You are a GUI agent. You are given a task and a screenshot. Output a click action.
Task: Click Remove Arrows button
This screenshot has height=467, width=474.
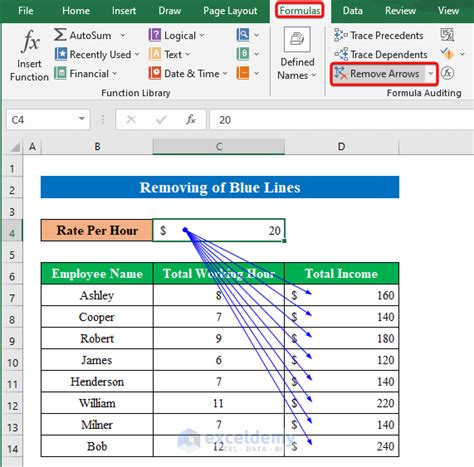378,73
